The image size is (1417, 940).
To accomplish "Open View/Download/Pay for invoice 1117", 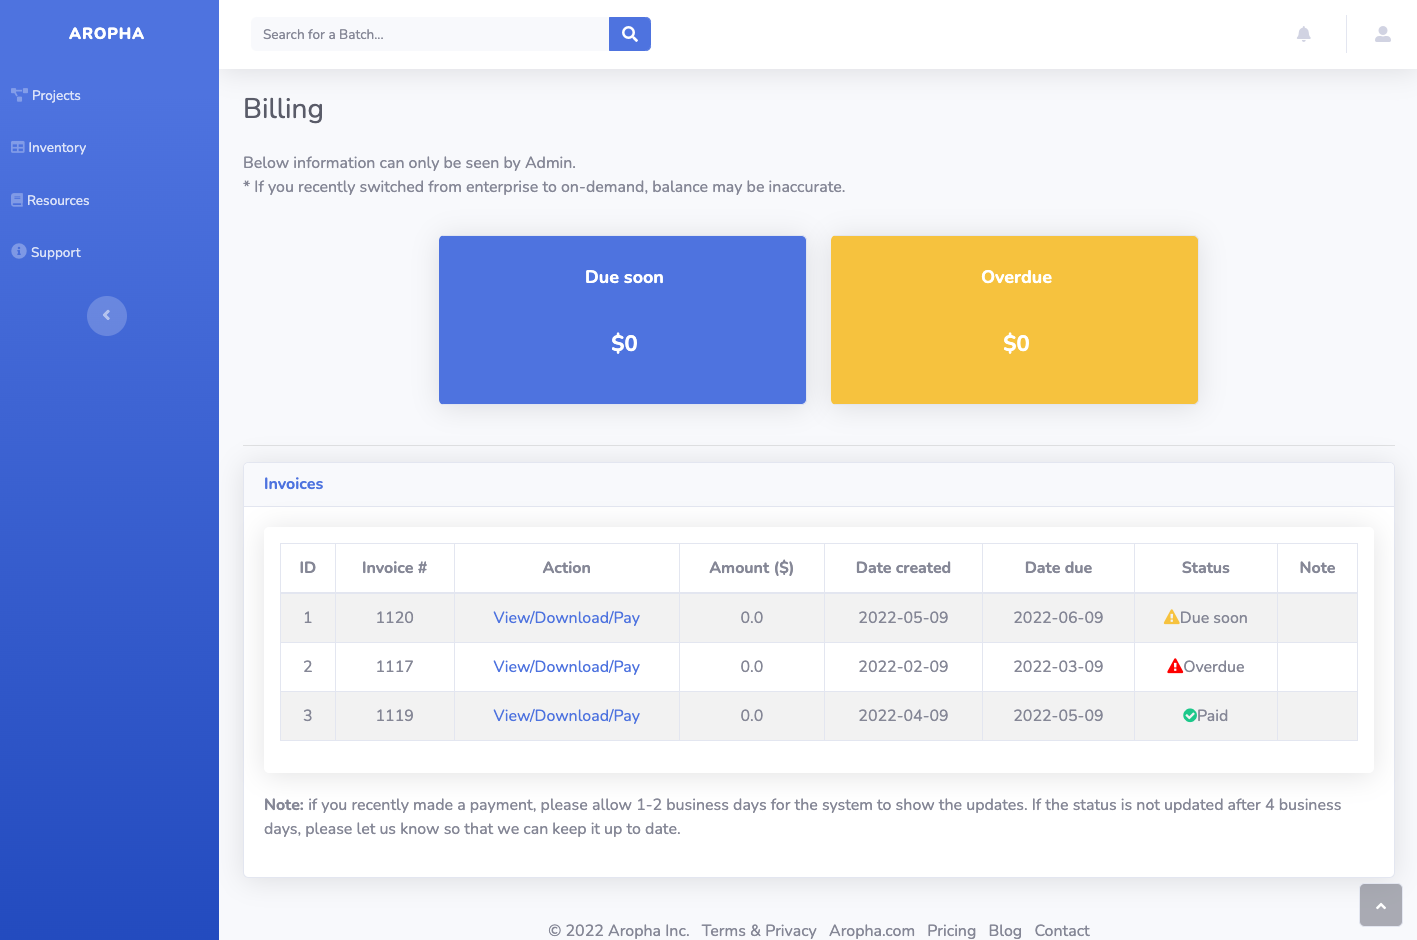I will (x=566, y=666).
